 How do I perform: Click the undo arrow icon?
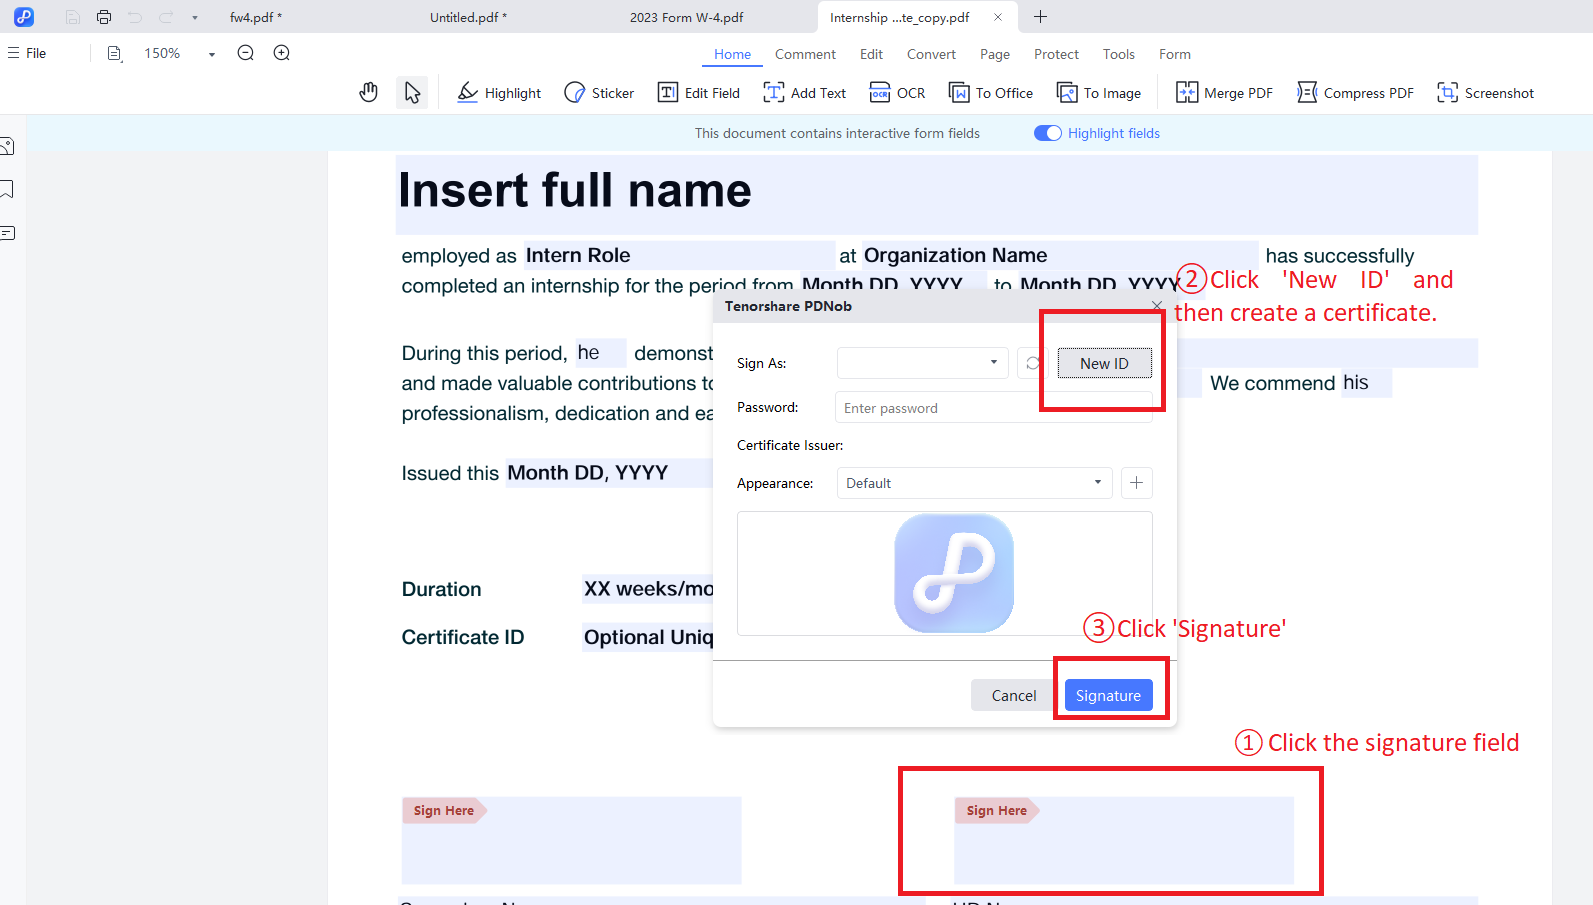point(135,17)
